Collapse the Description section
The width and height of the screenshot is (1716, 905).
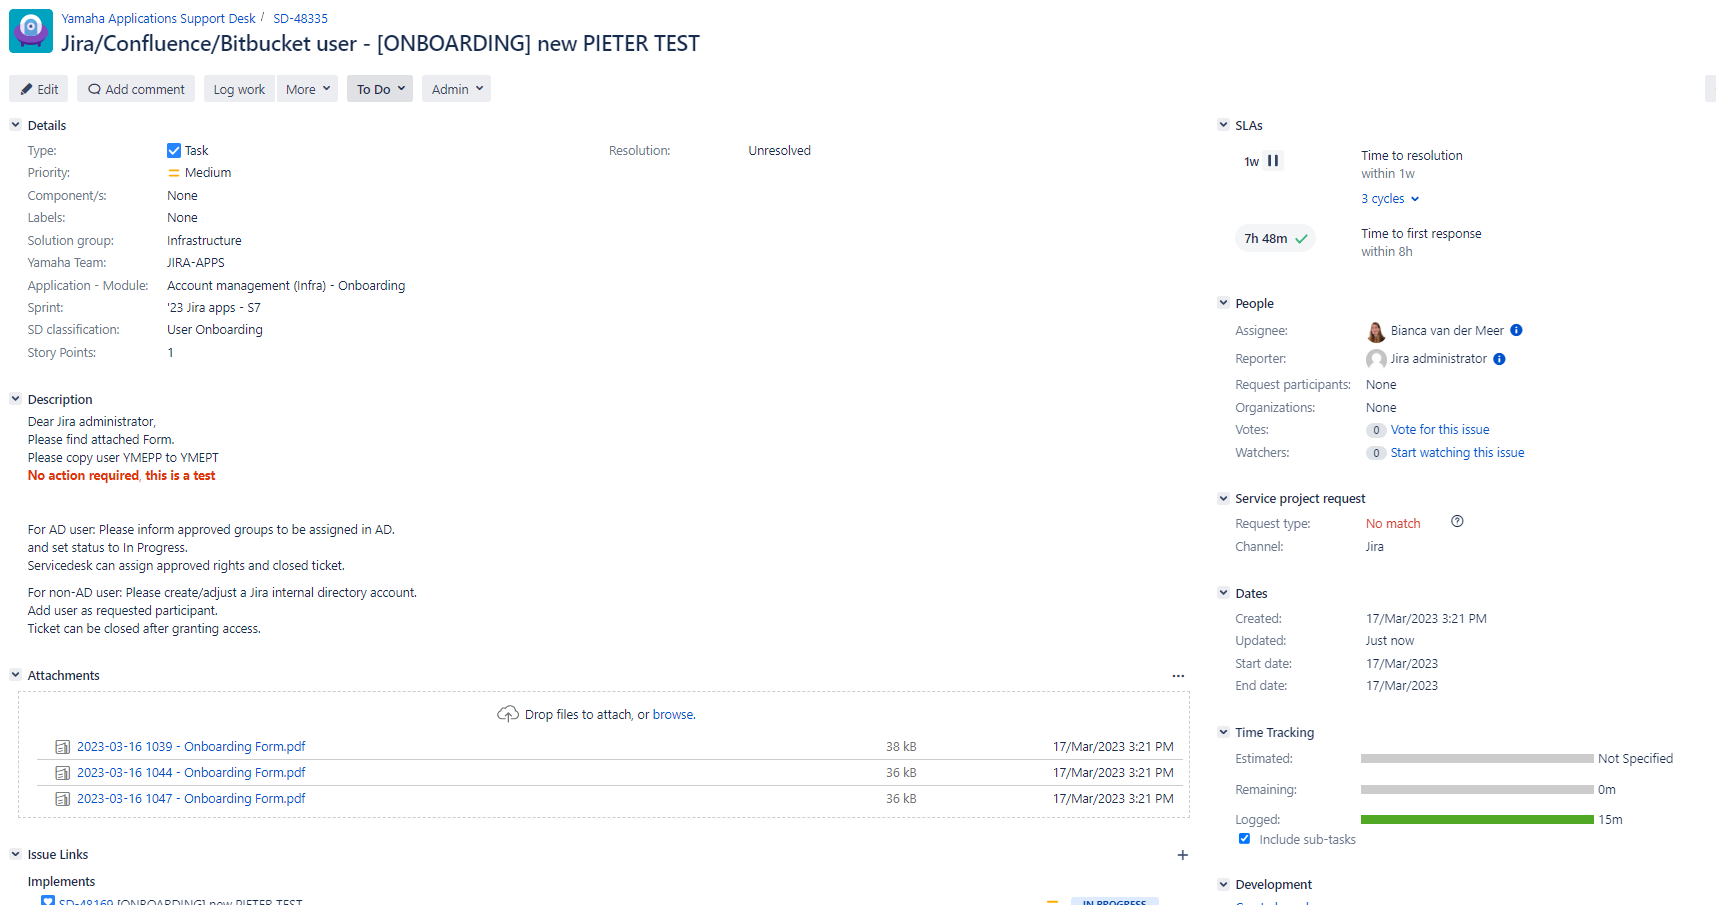(x=15, y=399)
